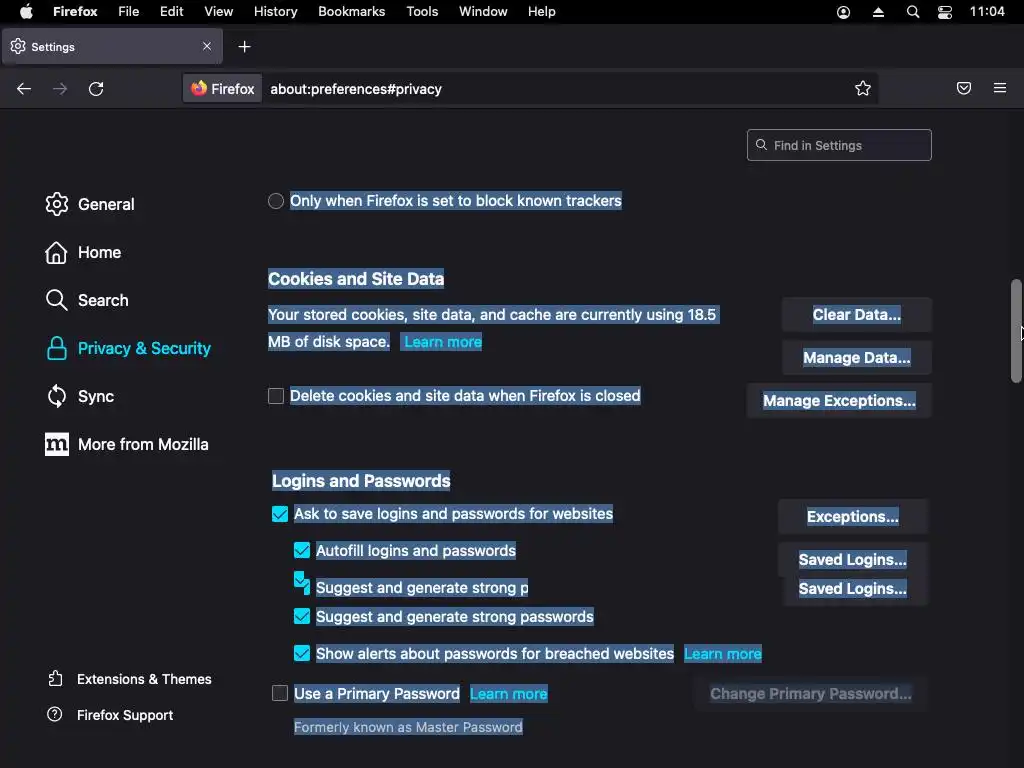Screen dimensions: 1024x768
Task: Open a new tab with the plus icon
Action: (x=244, y=47)
